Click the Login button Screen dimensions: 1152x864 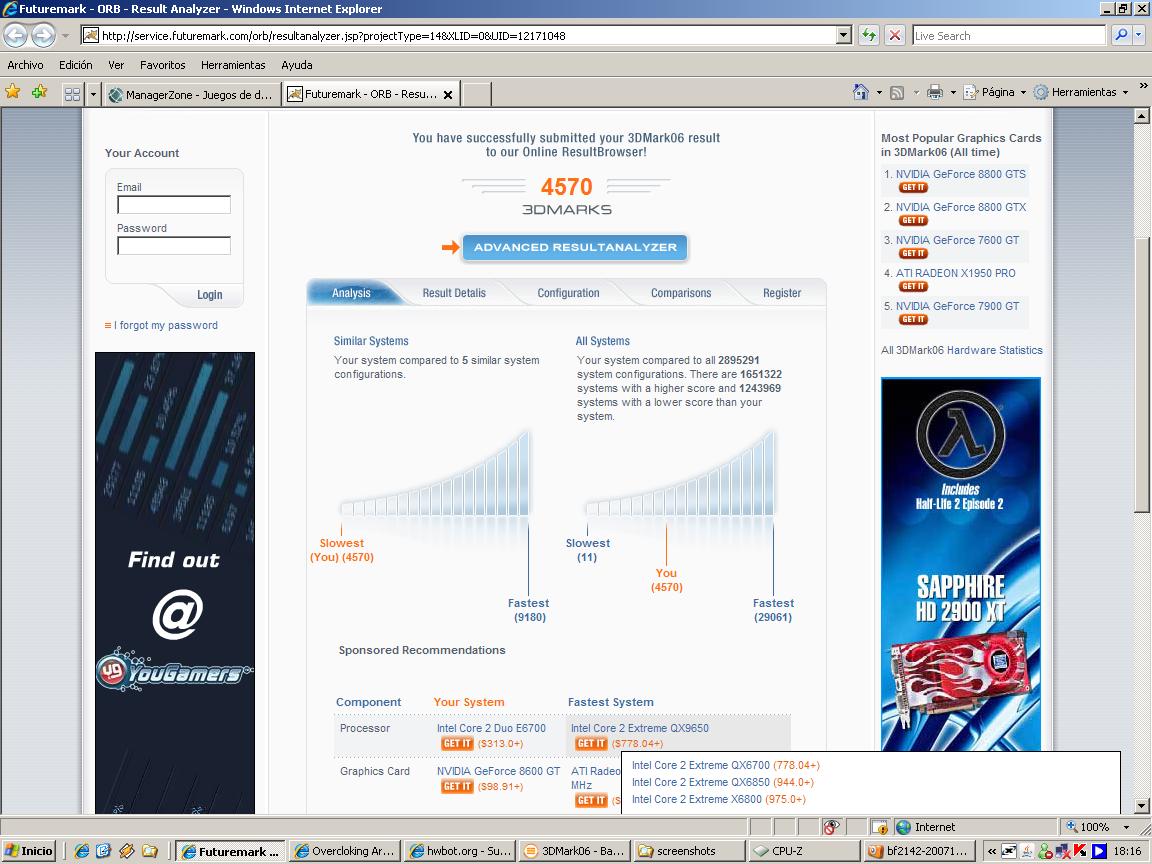coord(209,295)
